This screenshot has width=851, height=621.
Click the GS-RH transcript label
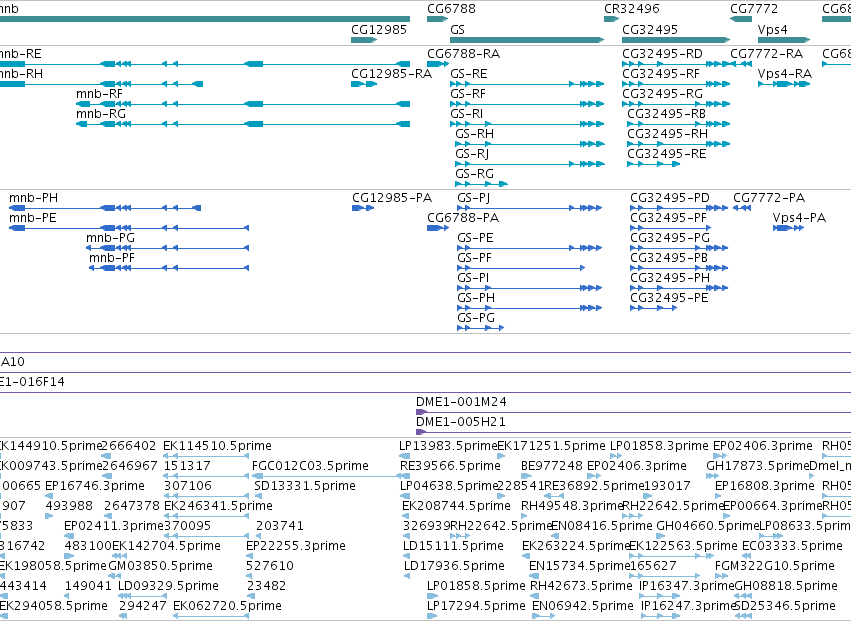[474, 134]
